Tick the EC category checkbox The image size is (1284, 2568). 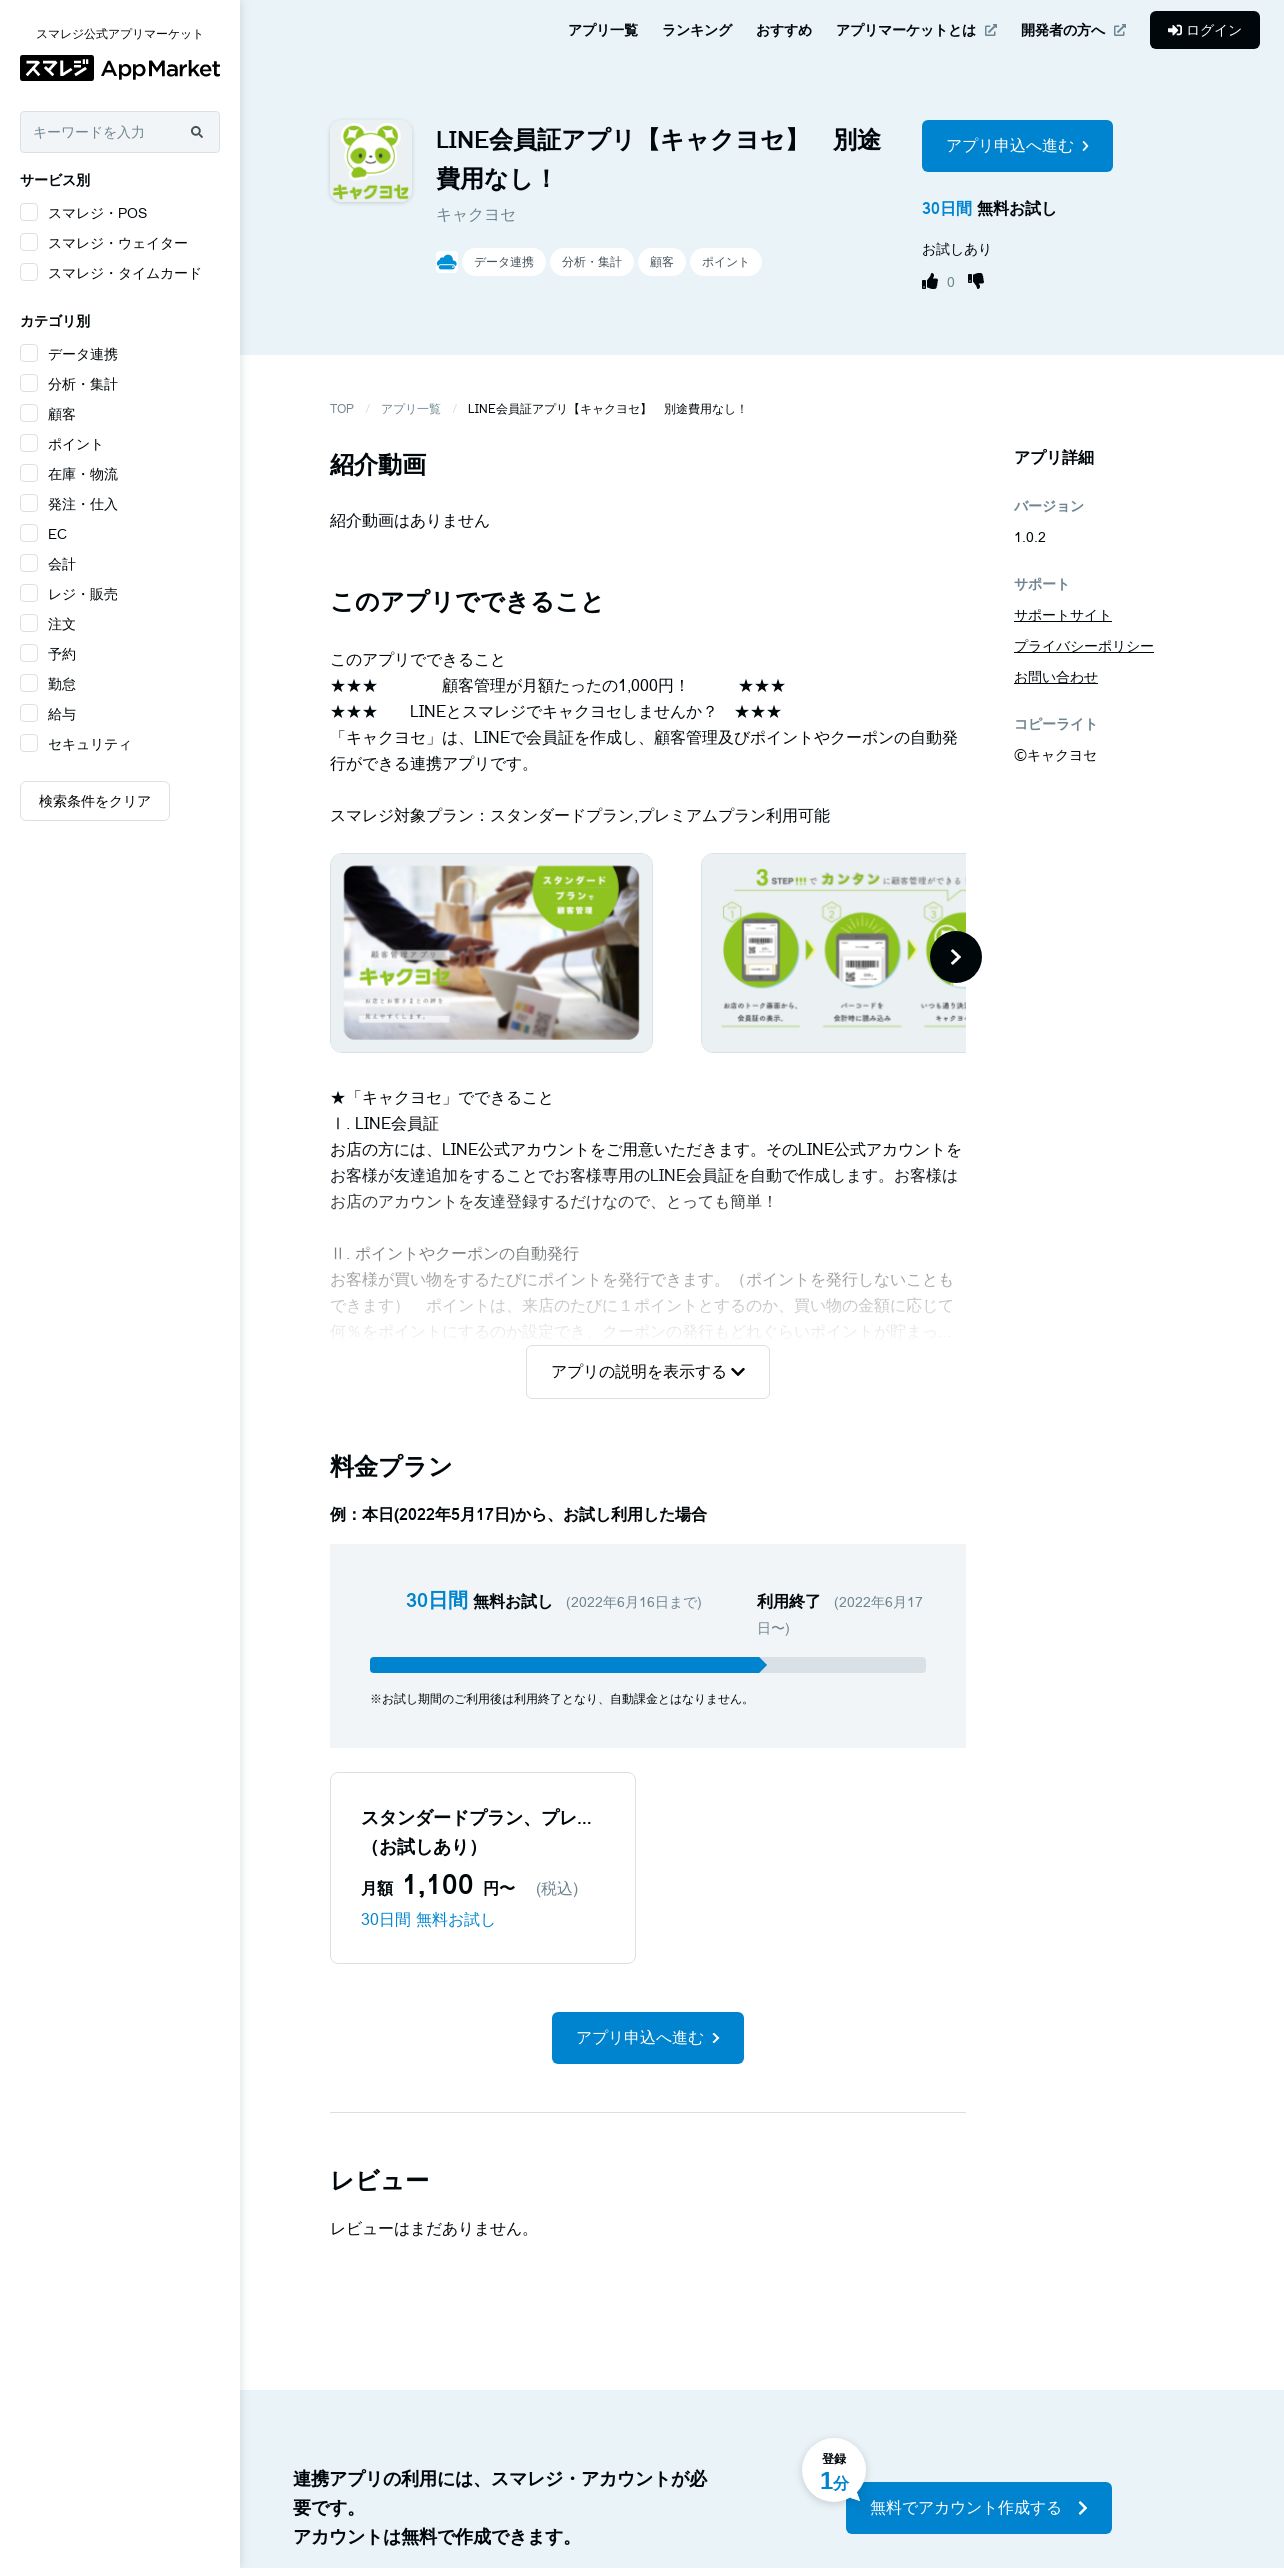coord(29,533)
